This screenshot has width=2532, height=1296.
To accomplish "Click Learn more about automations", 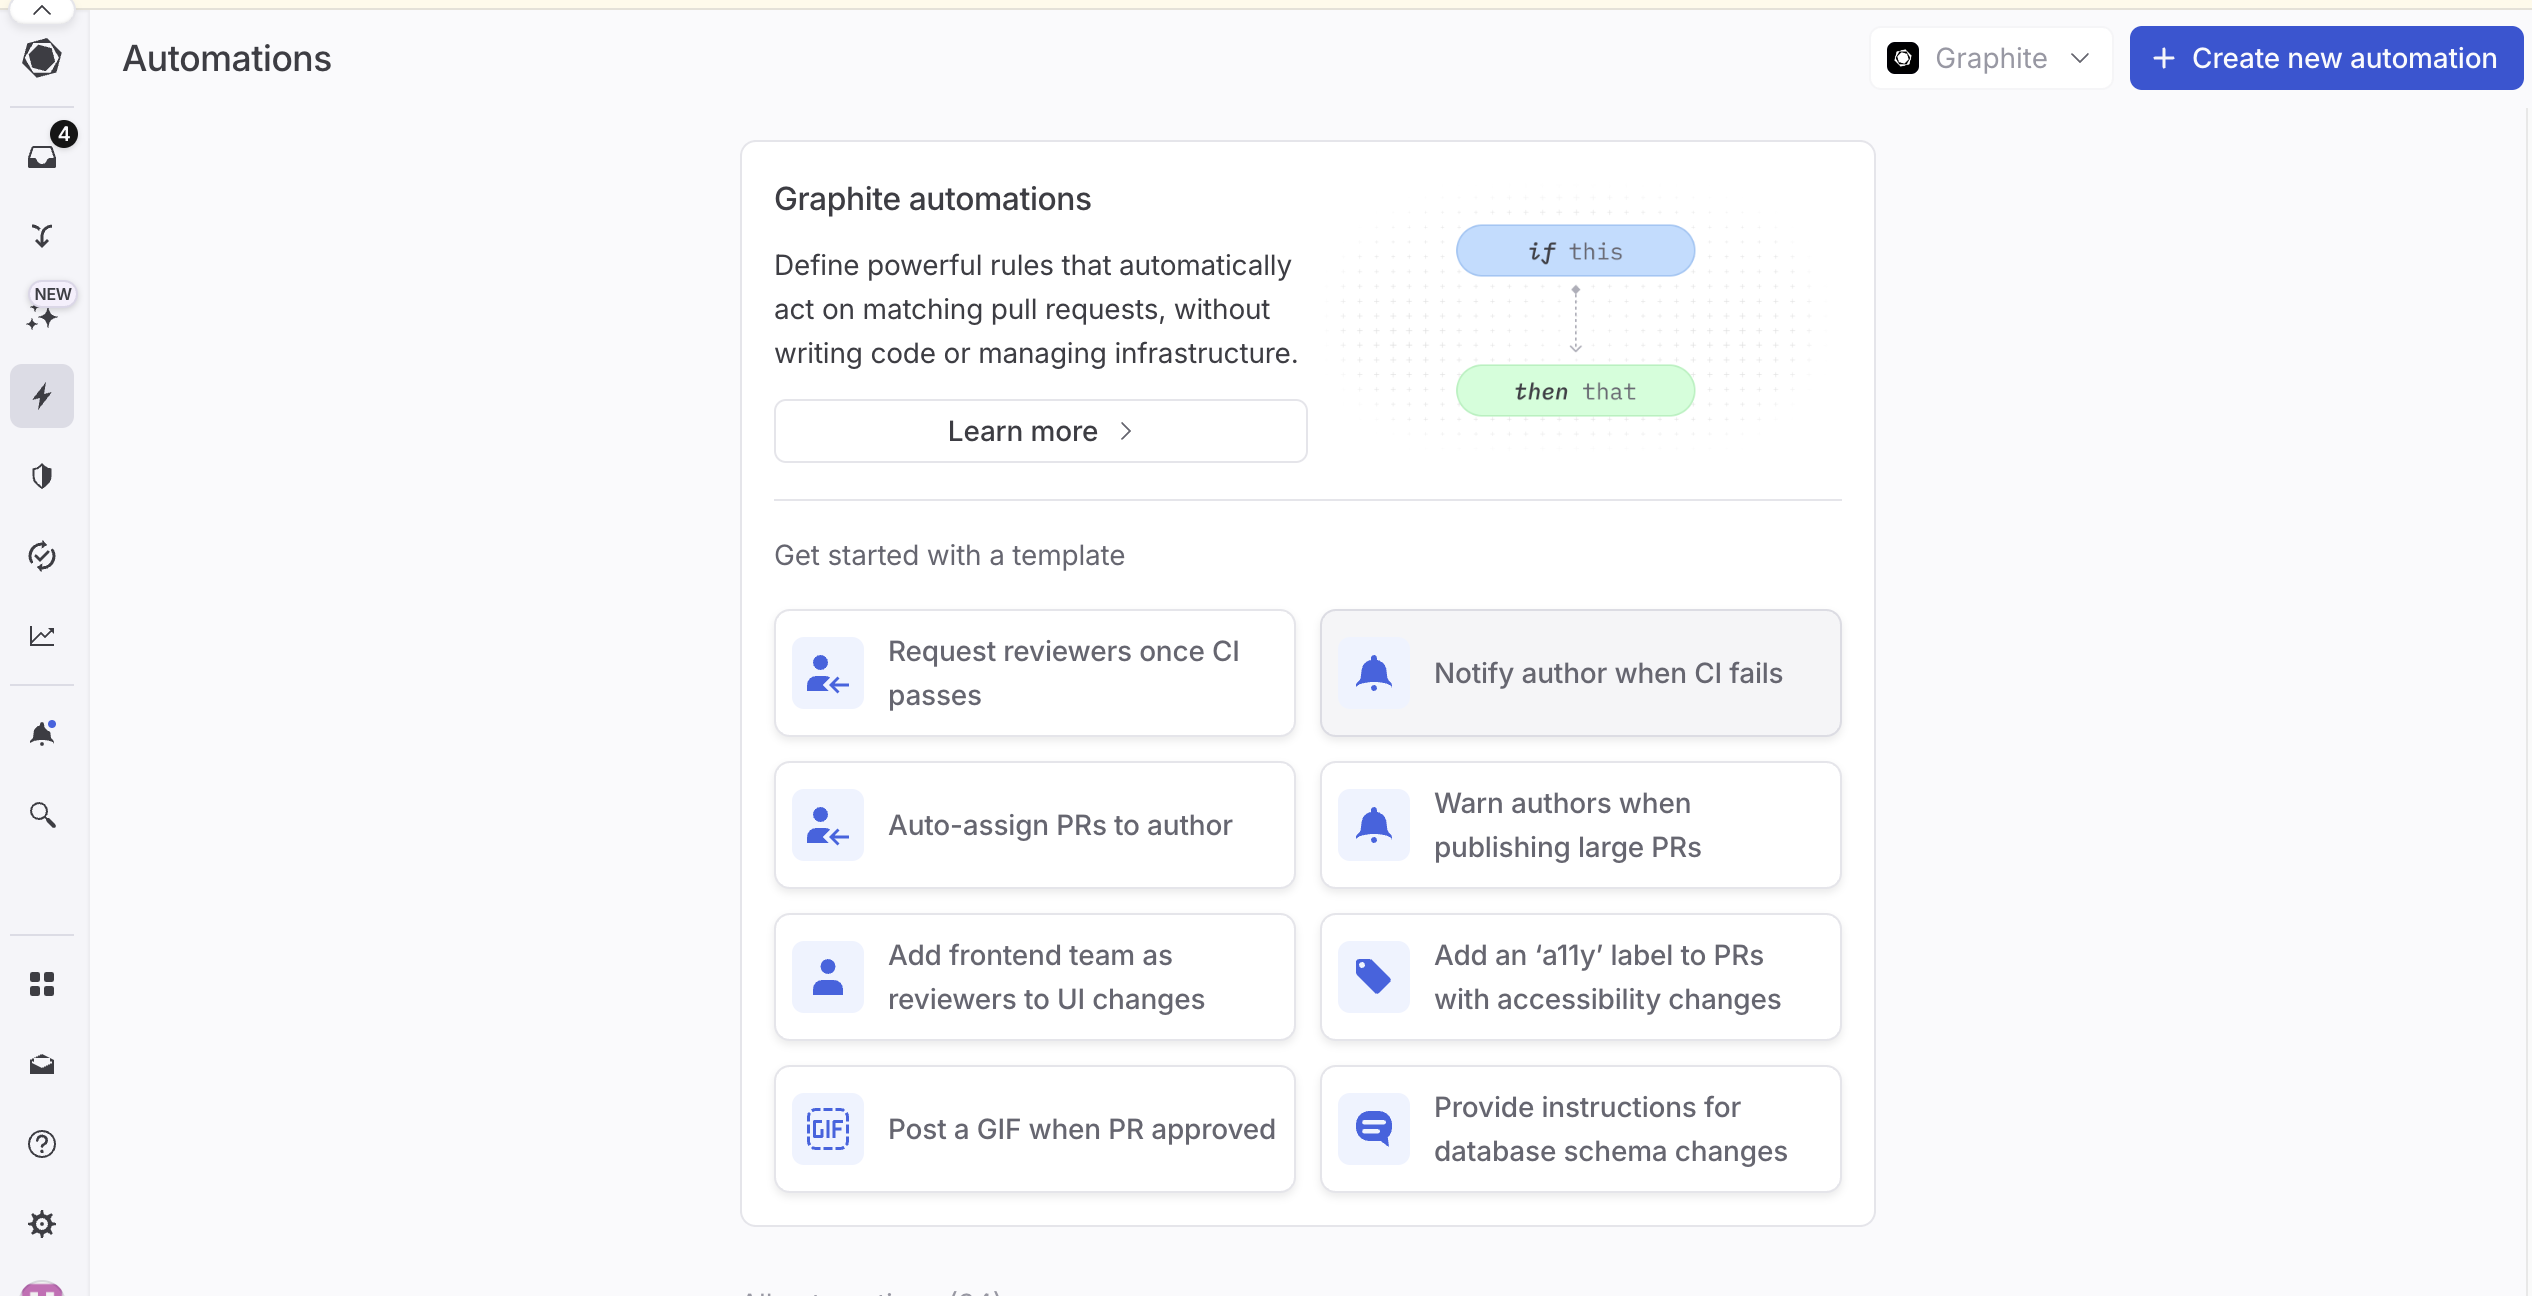I will tap(1040, 430).
